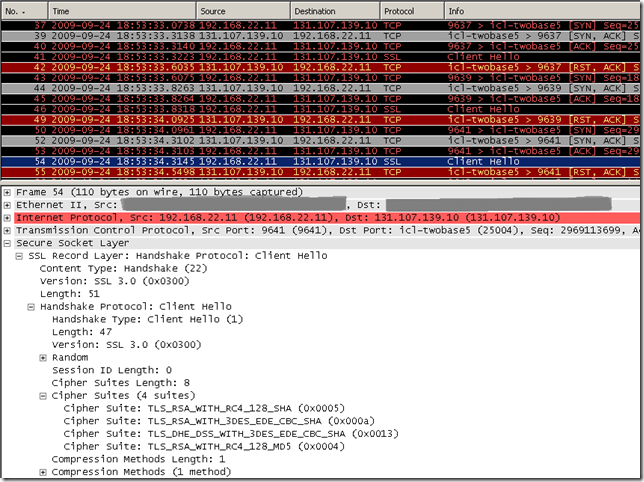Select packet 42 RST, ACK row
The image size is (644, 482).
pyautogui.click(x=320, y=67)
